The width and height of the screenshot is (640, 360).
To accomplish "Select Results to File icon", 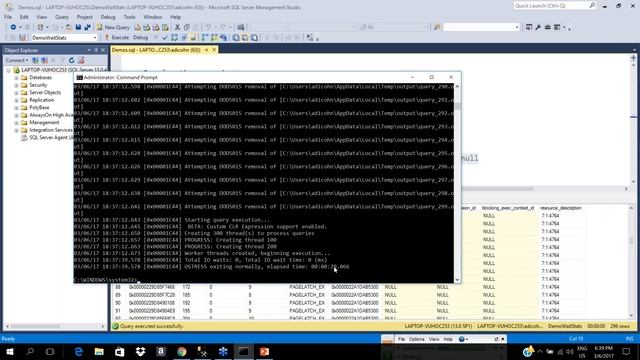I will 254,38.
